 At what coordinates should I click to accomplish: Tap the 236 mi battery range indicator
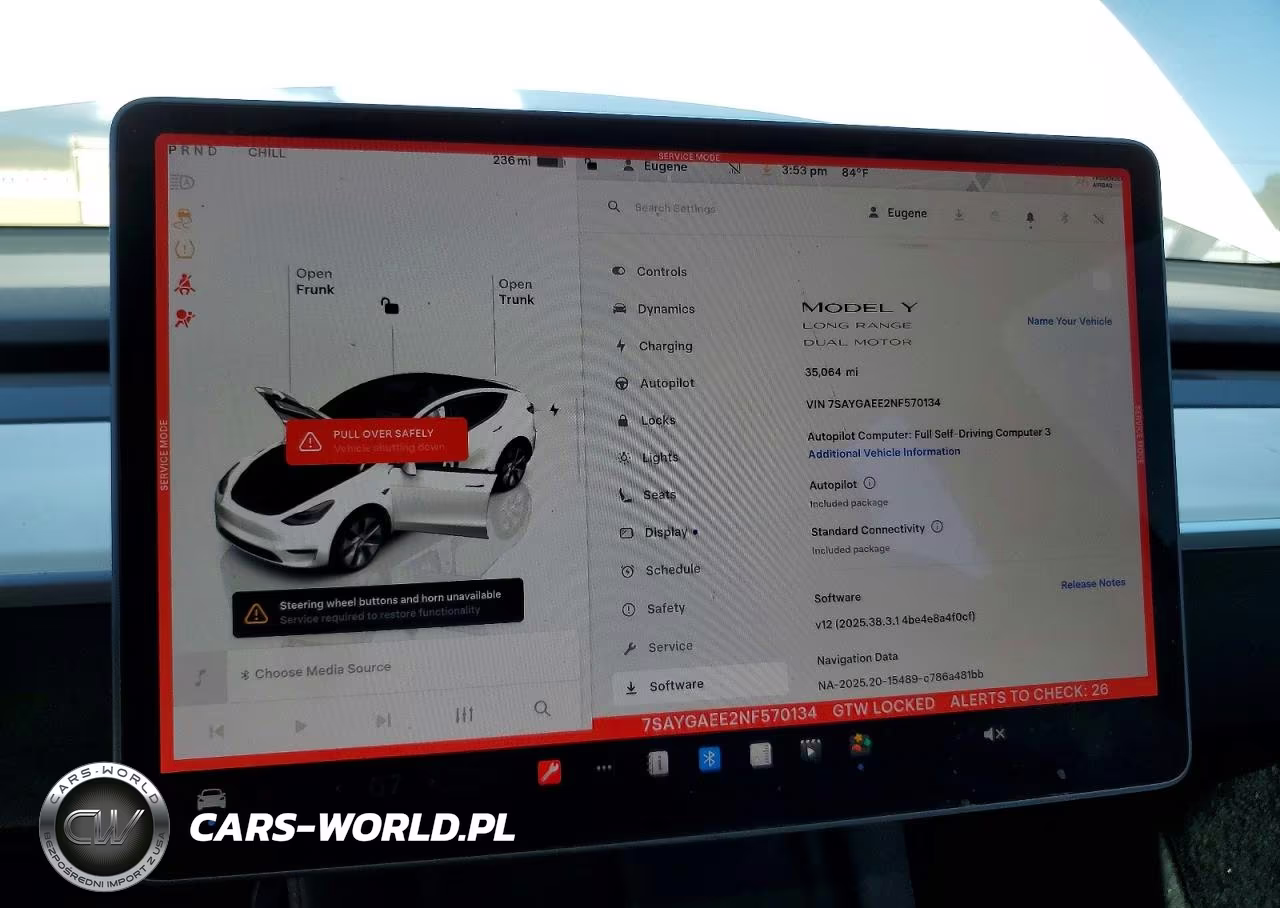point(528,161)
